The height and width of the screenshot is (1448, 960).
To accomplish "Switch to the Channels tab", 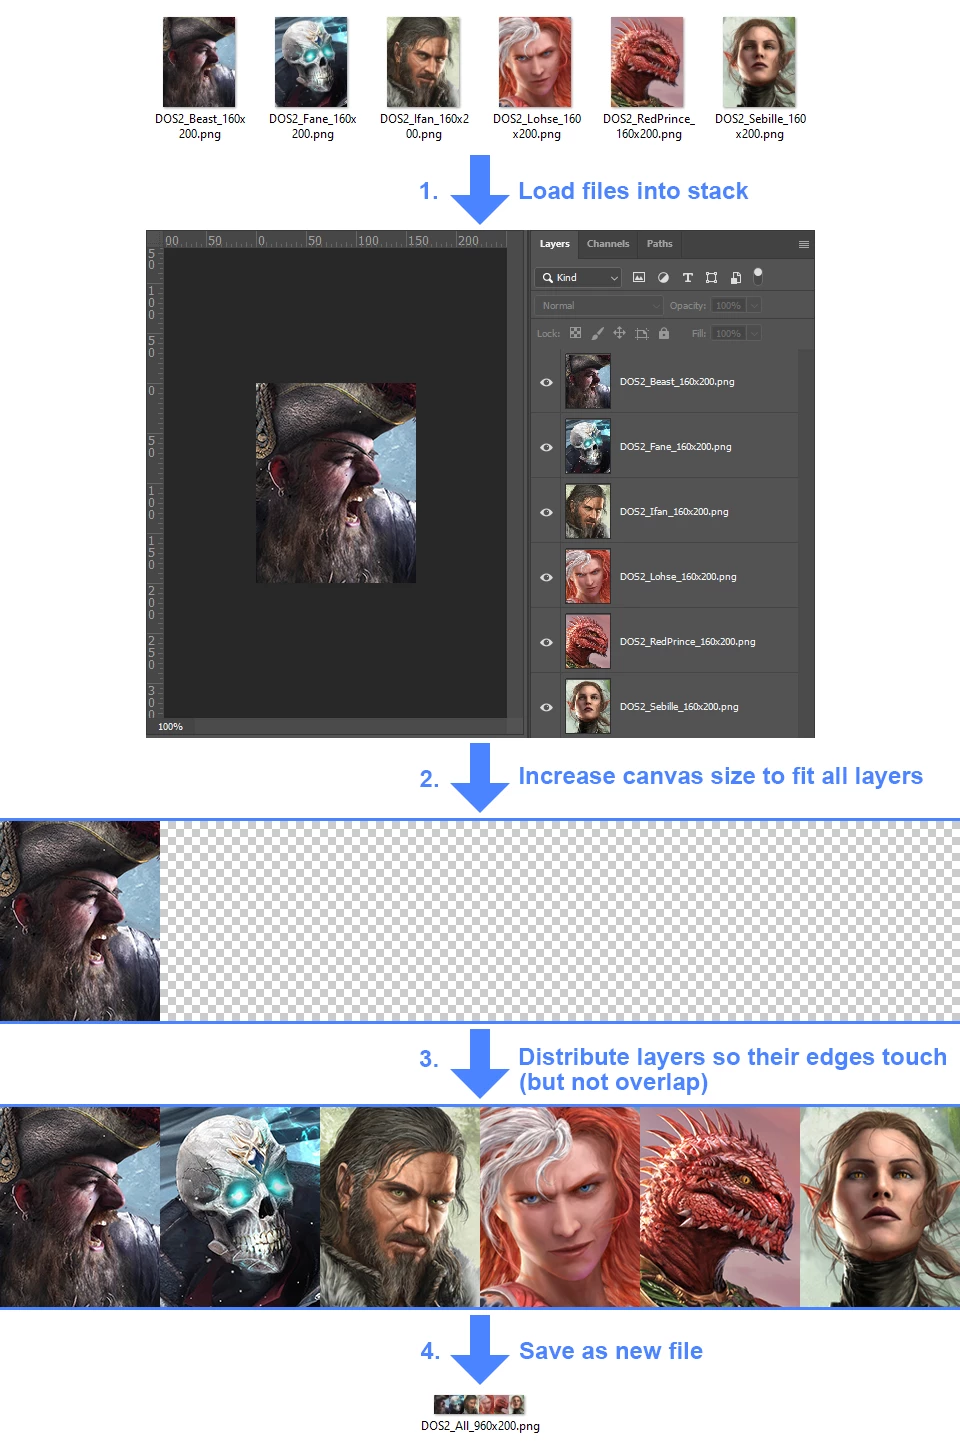I will (608, 244).
